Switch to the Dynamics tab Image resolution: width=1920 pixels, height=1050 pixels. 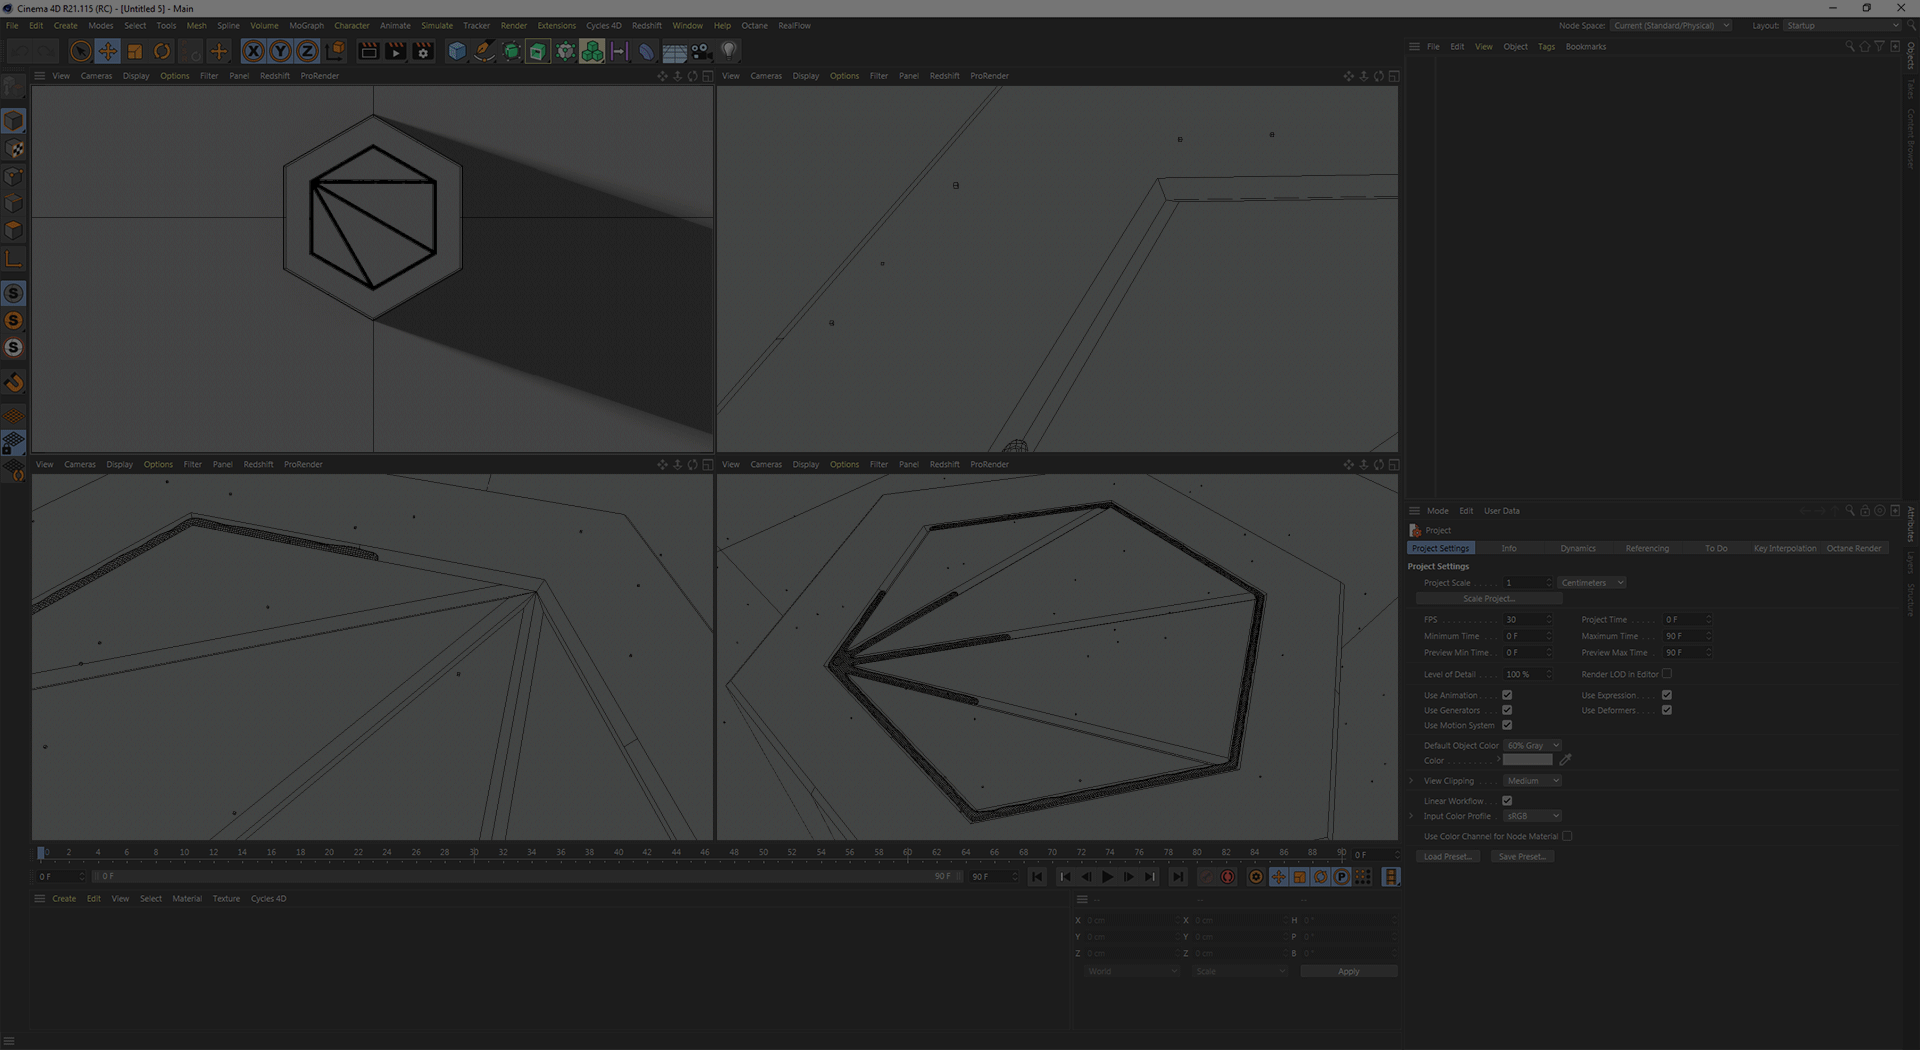point(1578,549)
